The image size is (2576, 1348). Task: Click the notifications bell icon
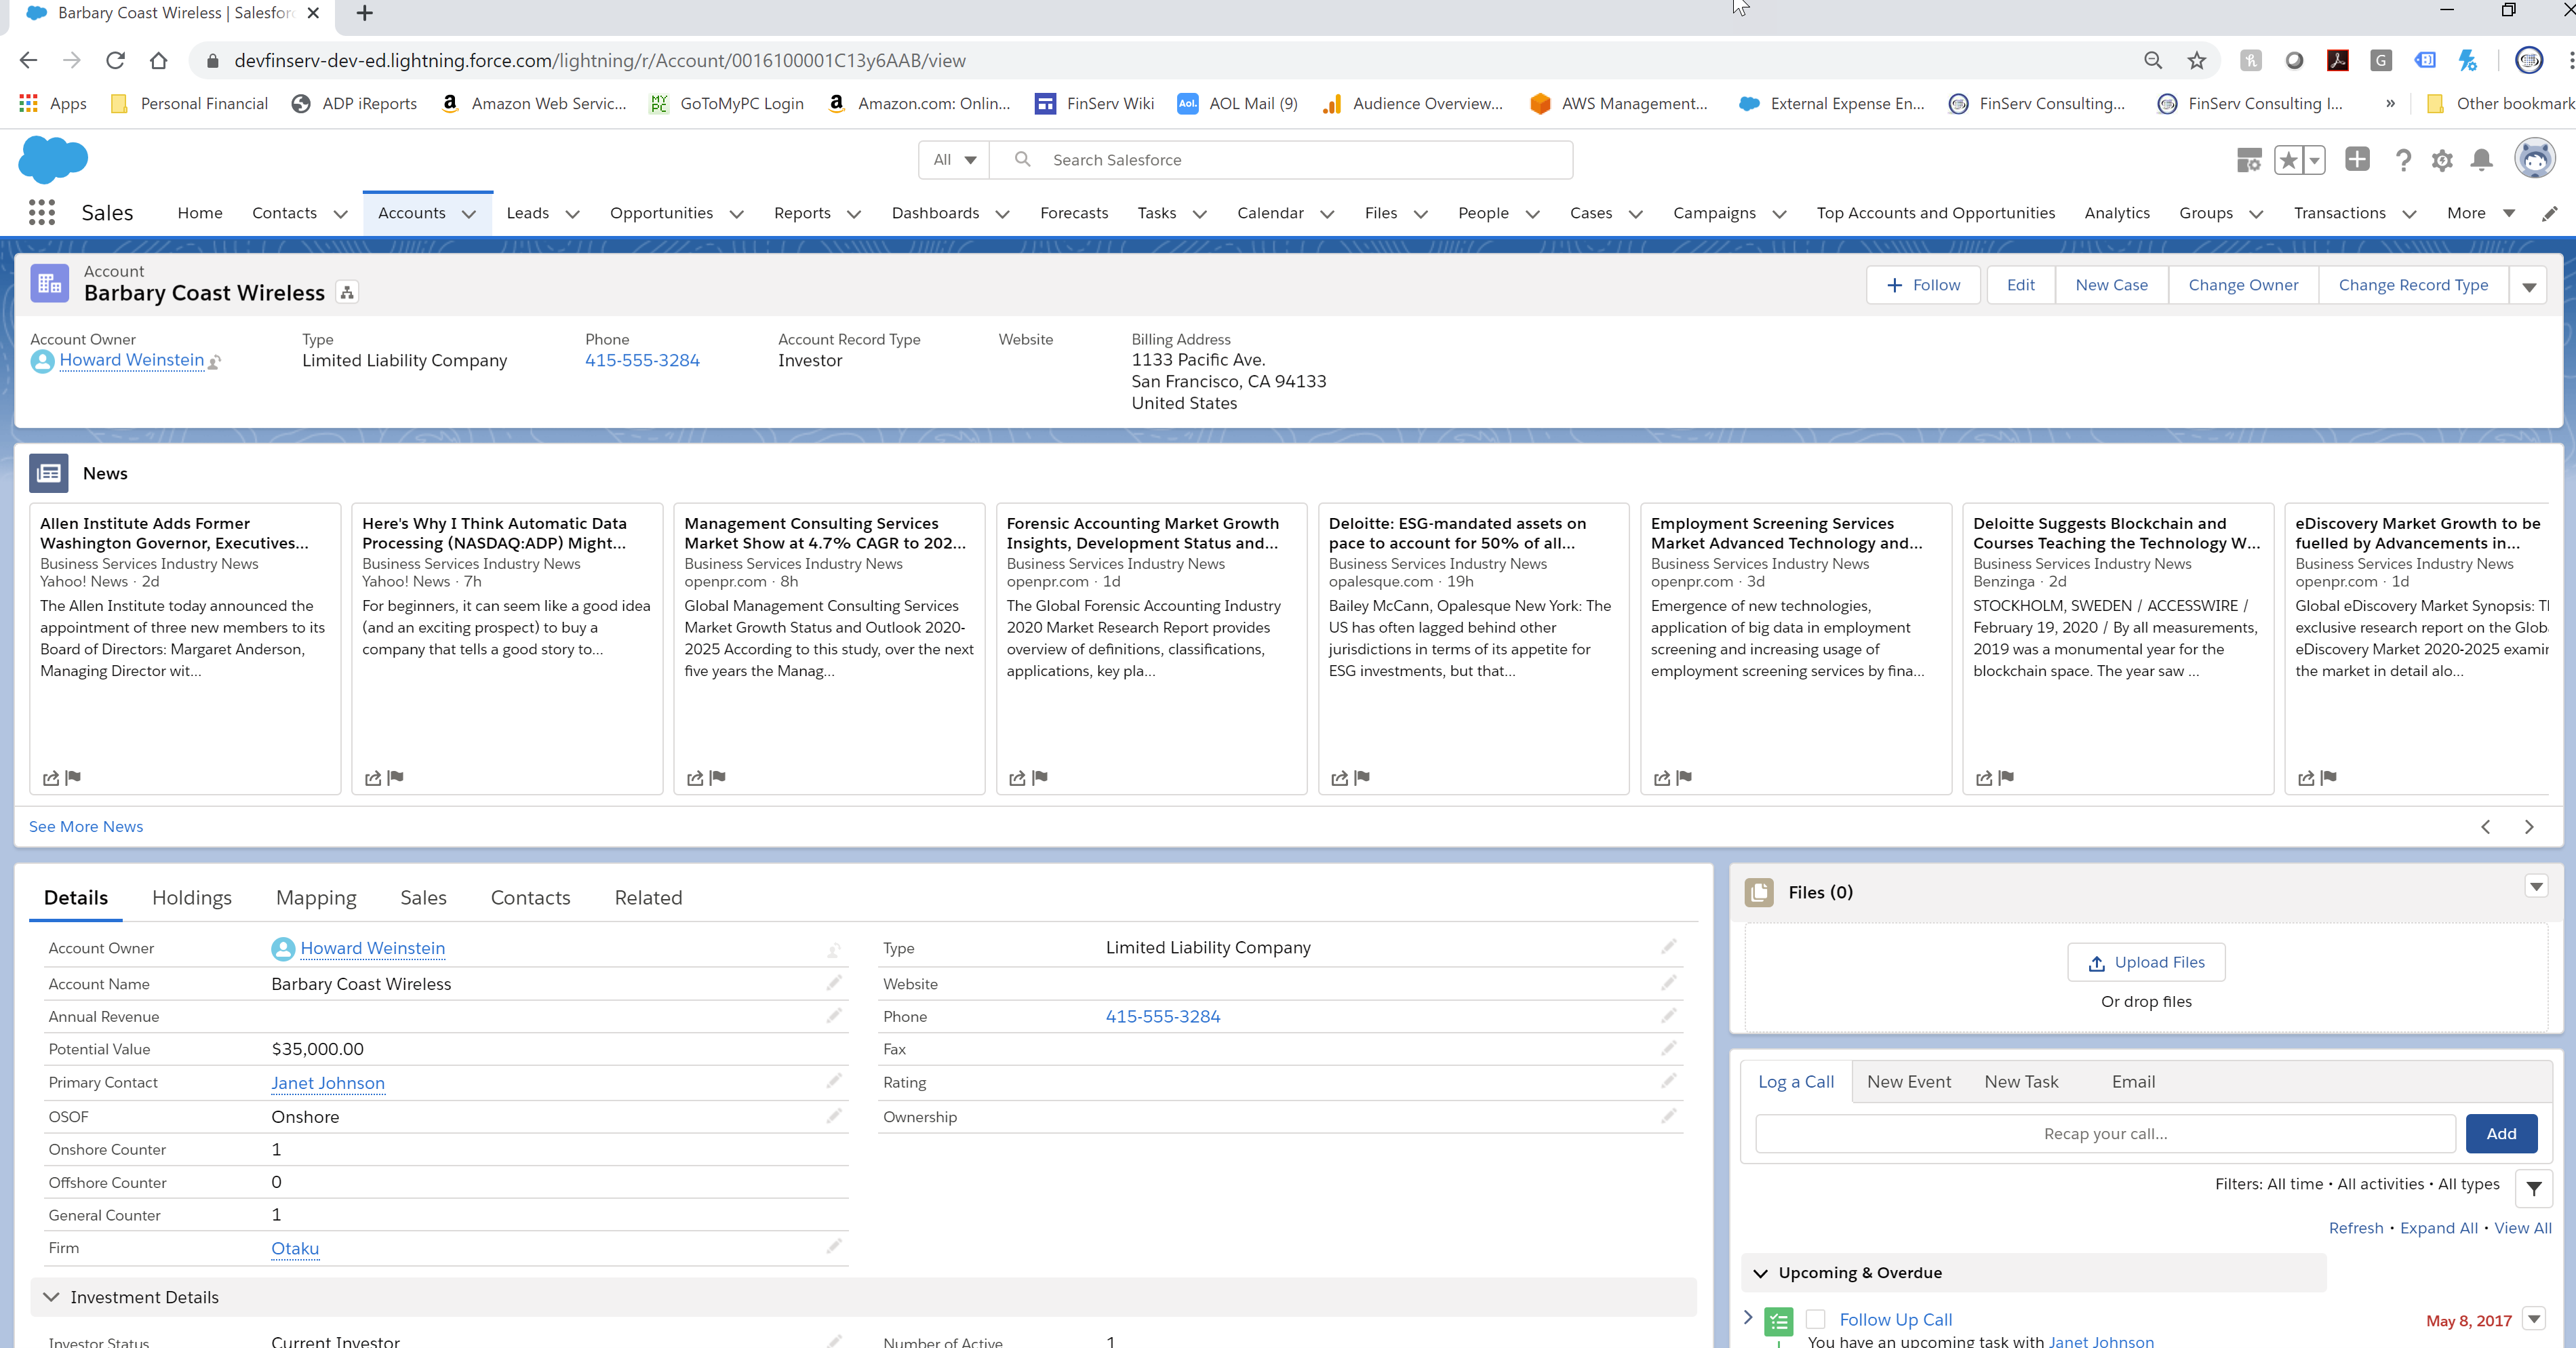pos(2481,160)
